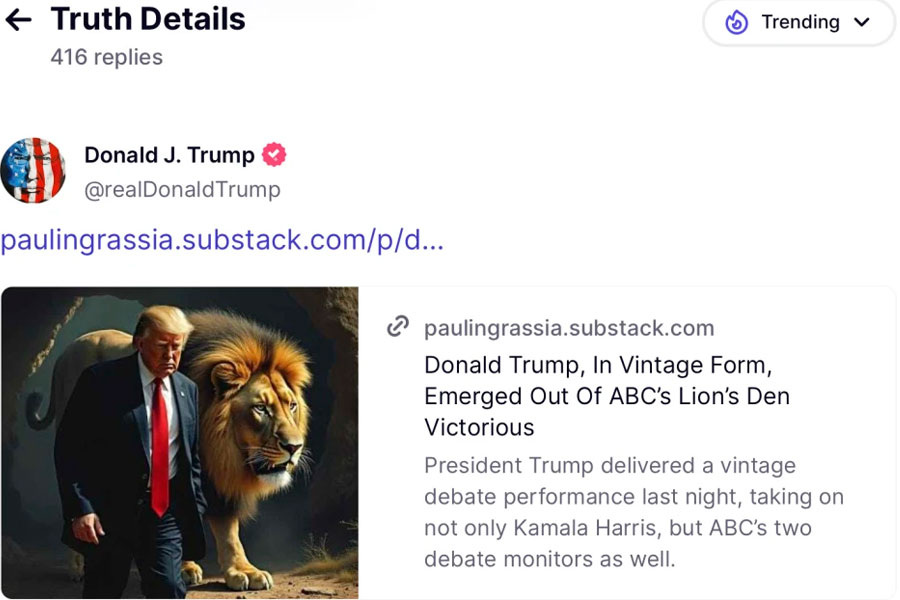Click the back arrow icon
The height and width of the screenshot is (600, 900).
click(x=19, y=20)
